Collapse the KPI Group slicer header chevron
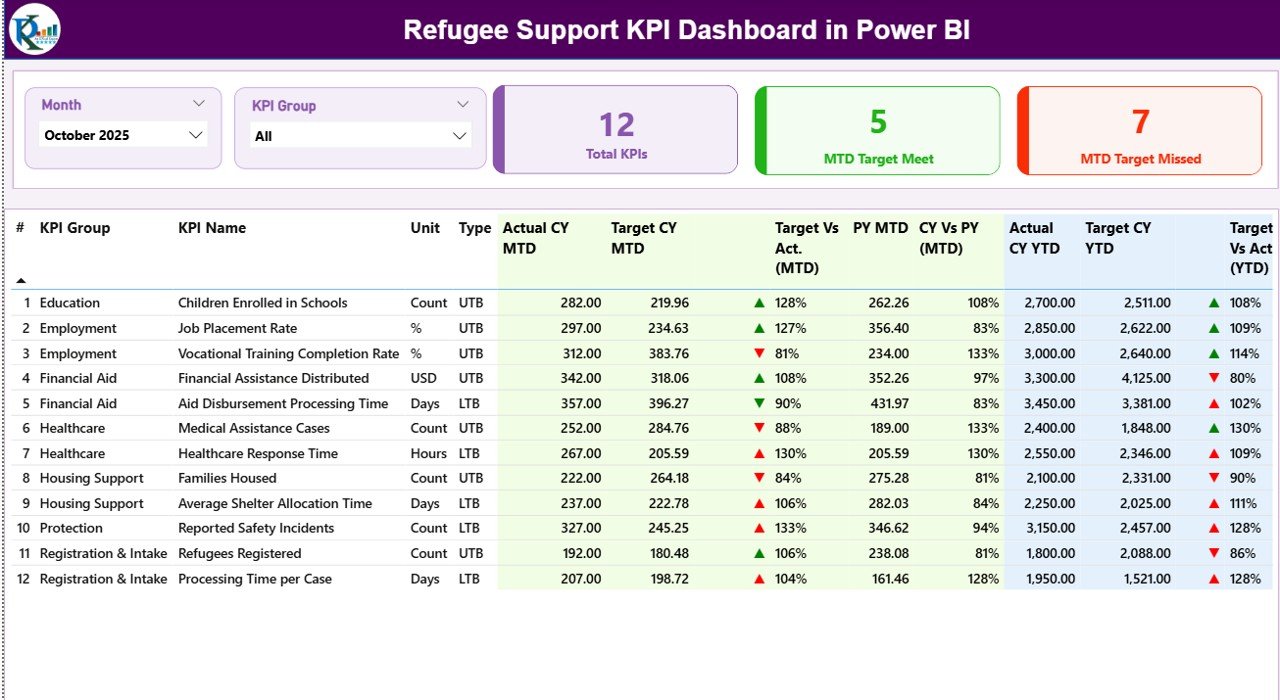The width and height of the screenshot is (1280, 700). pos(462,103)
